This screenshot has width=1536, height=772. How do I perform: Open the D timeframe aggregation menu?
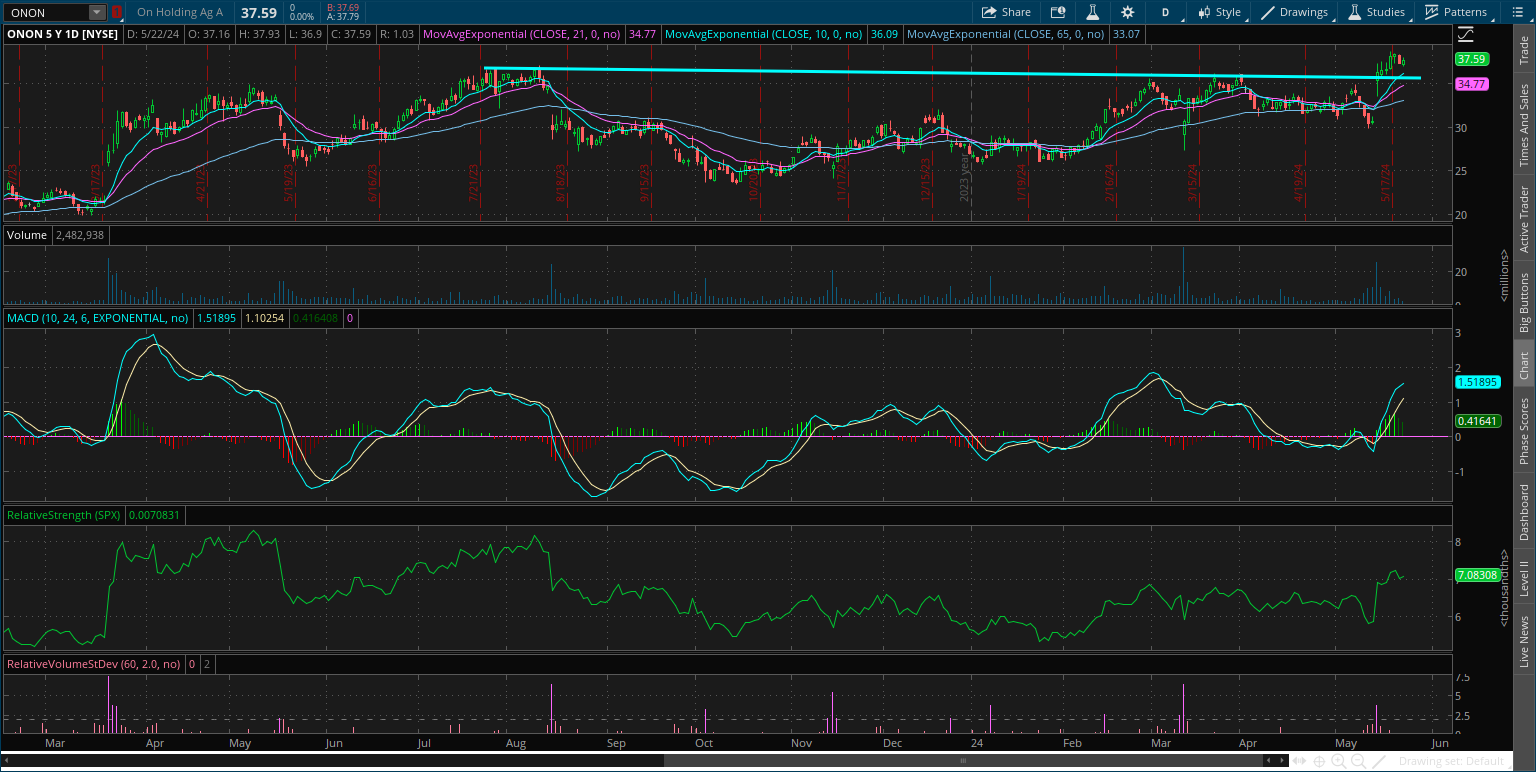tap(1165, 12)
